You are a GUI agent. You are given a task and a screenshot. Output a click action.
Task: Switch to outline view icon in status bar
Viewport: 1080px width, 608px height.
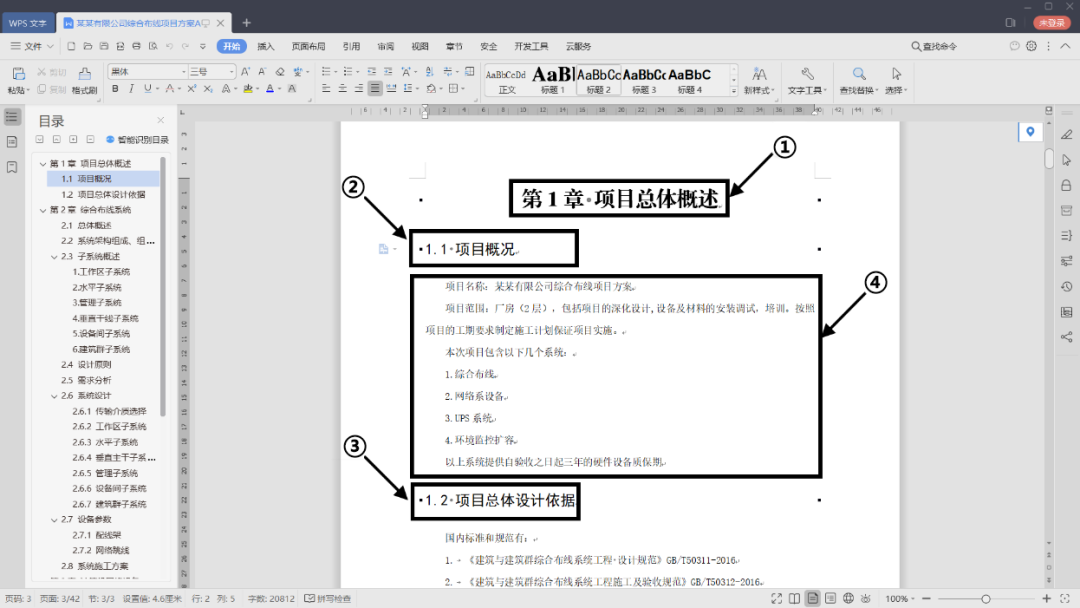point(830,598)
